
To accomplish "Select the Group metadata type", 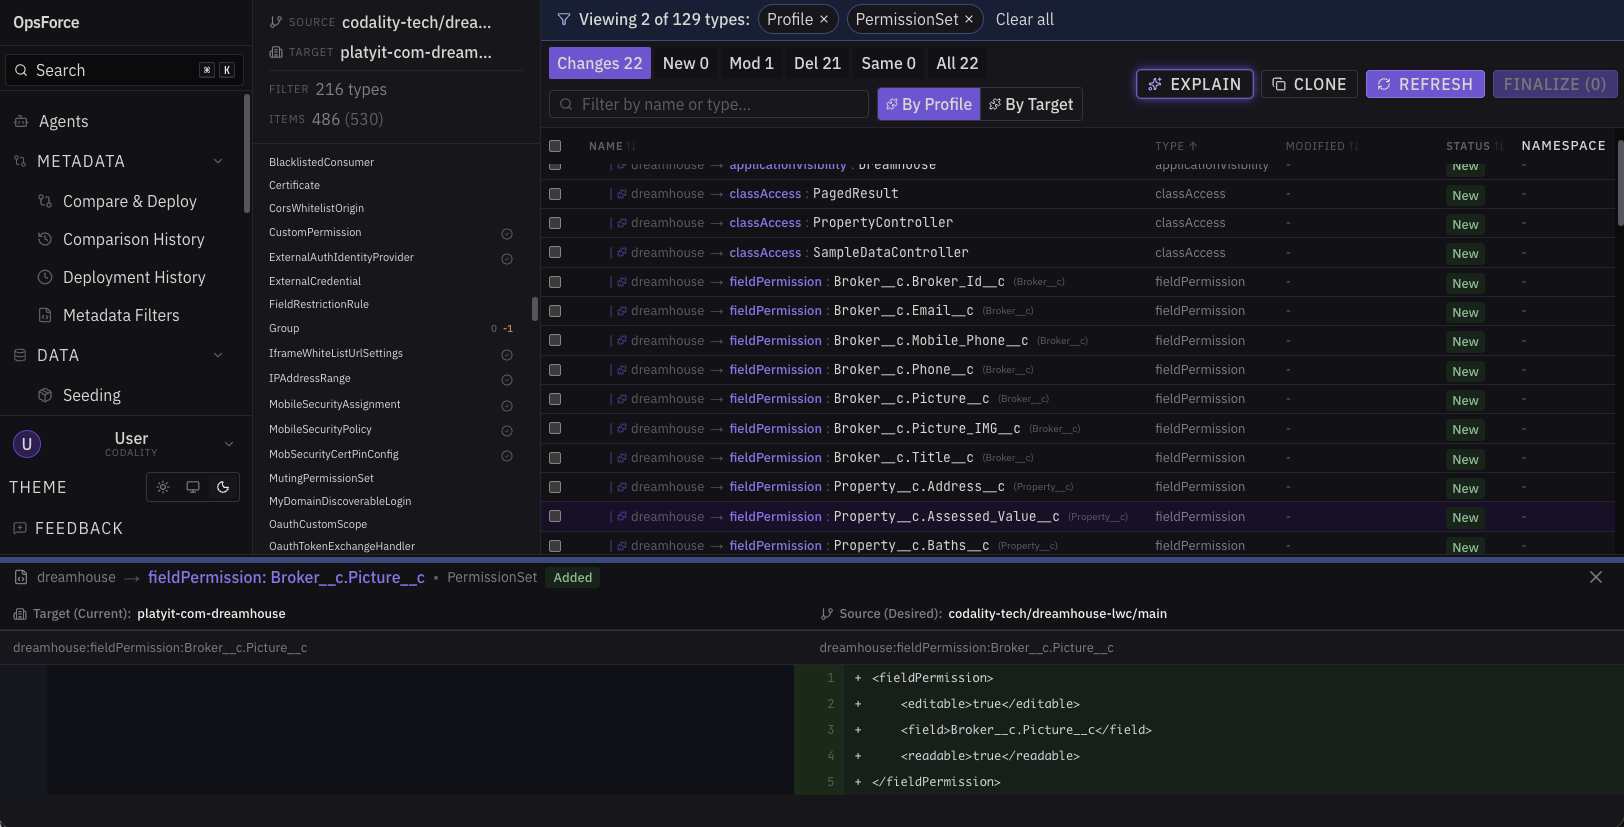I will tap(284, 328).
